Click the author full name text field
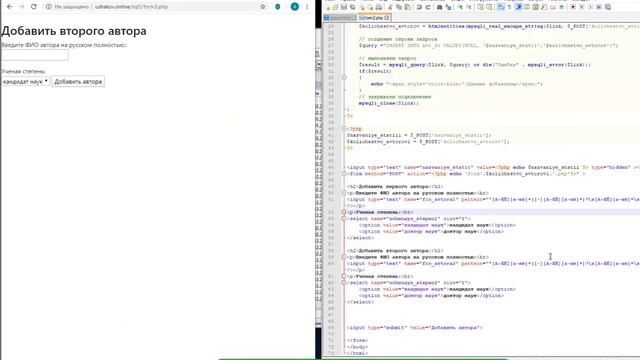Screen dimensions: 640x360 click(x=35, y=55)
